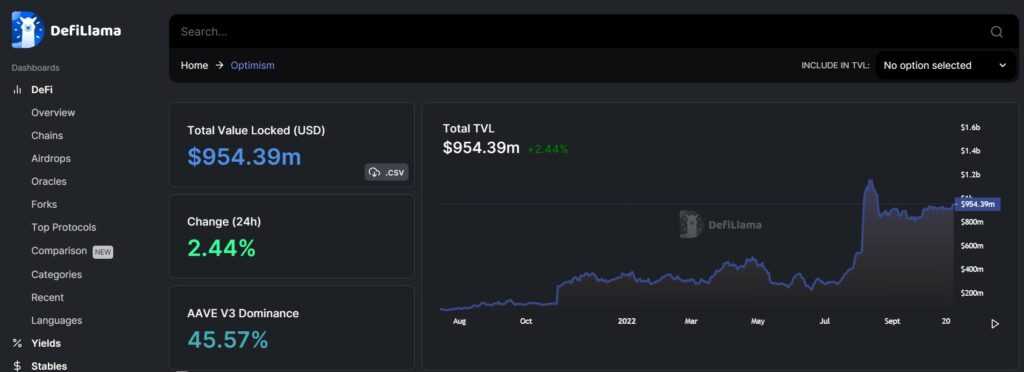Click the chart play arrow icon
1024x372 pixels.
995,324
